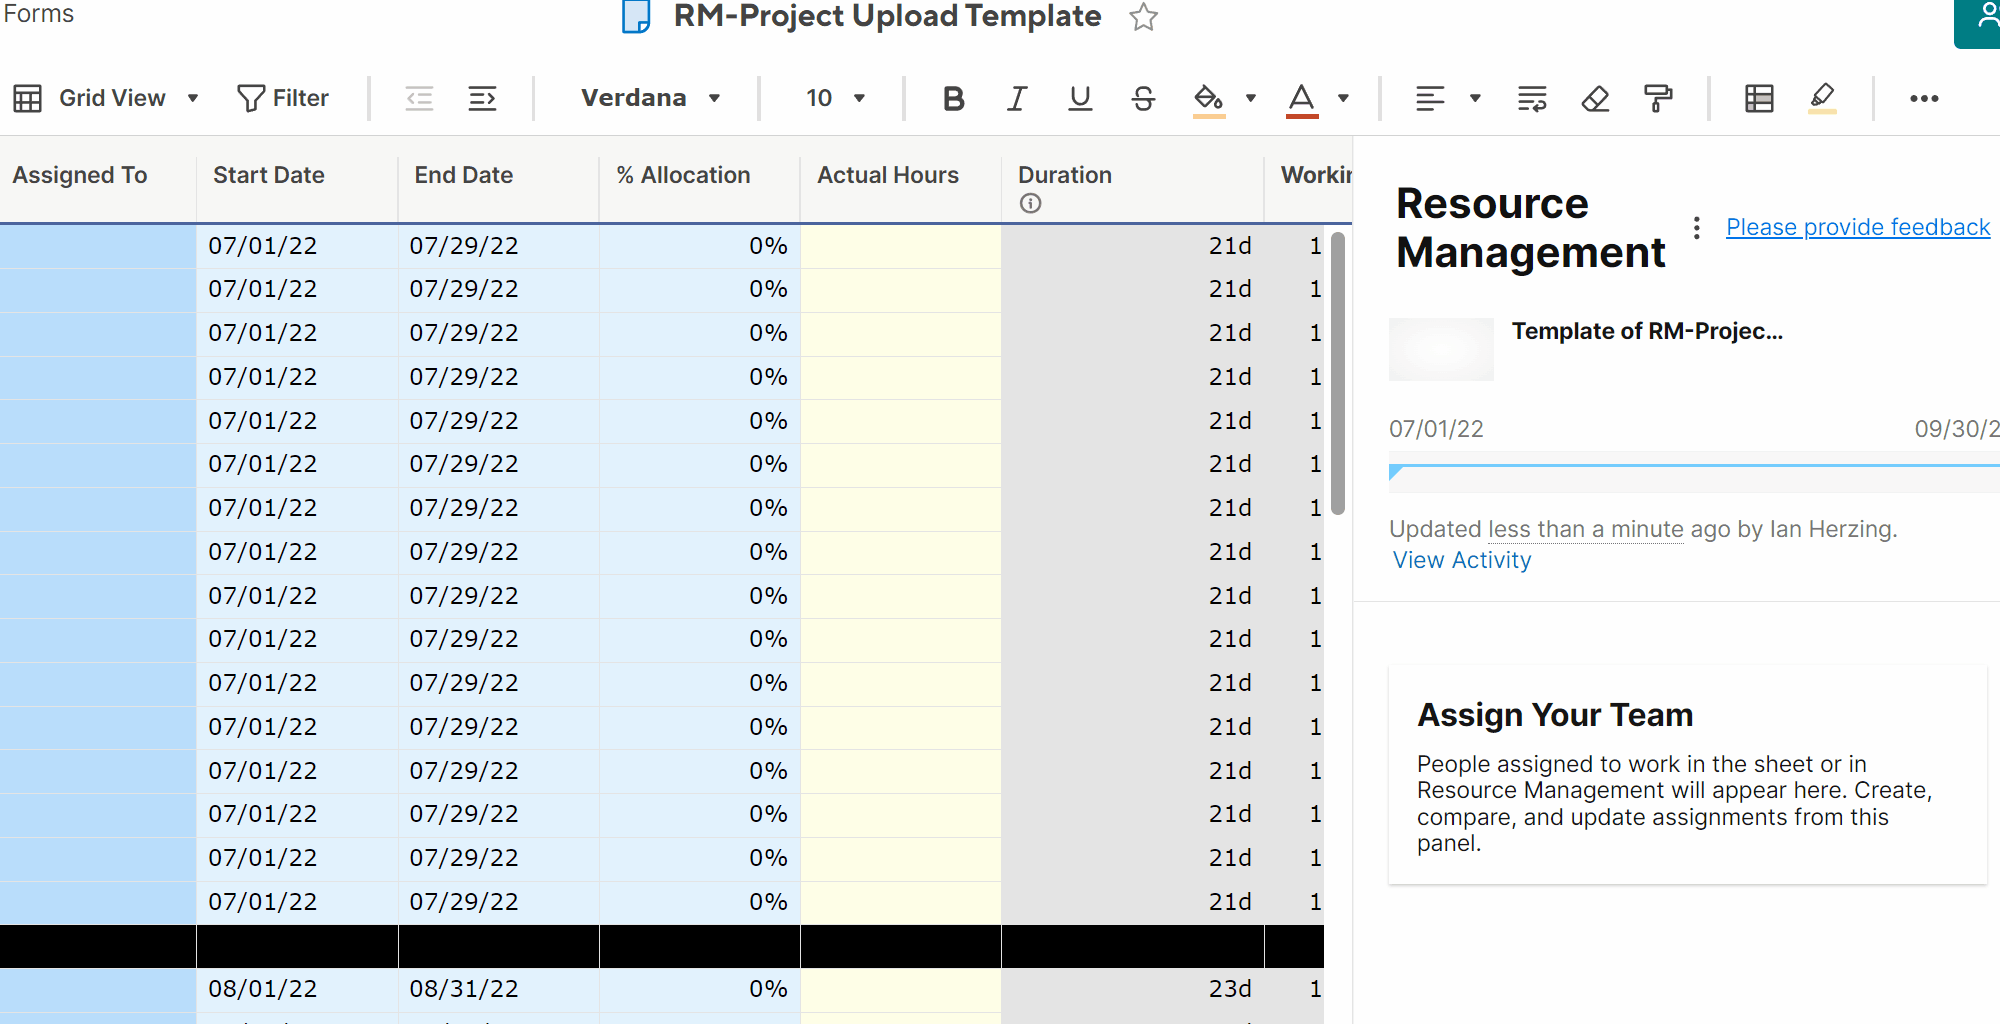Expand background color dropdown arrow
2000x1024 pixels.
1250,98
